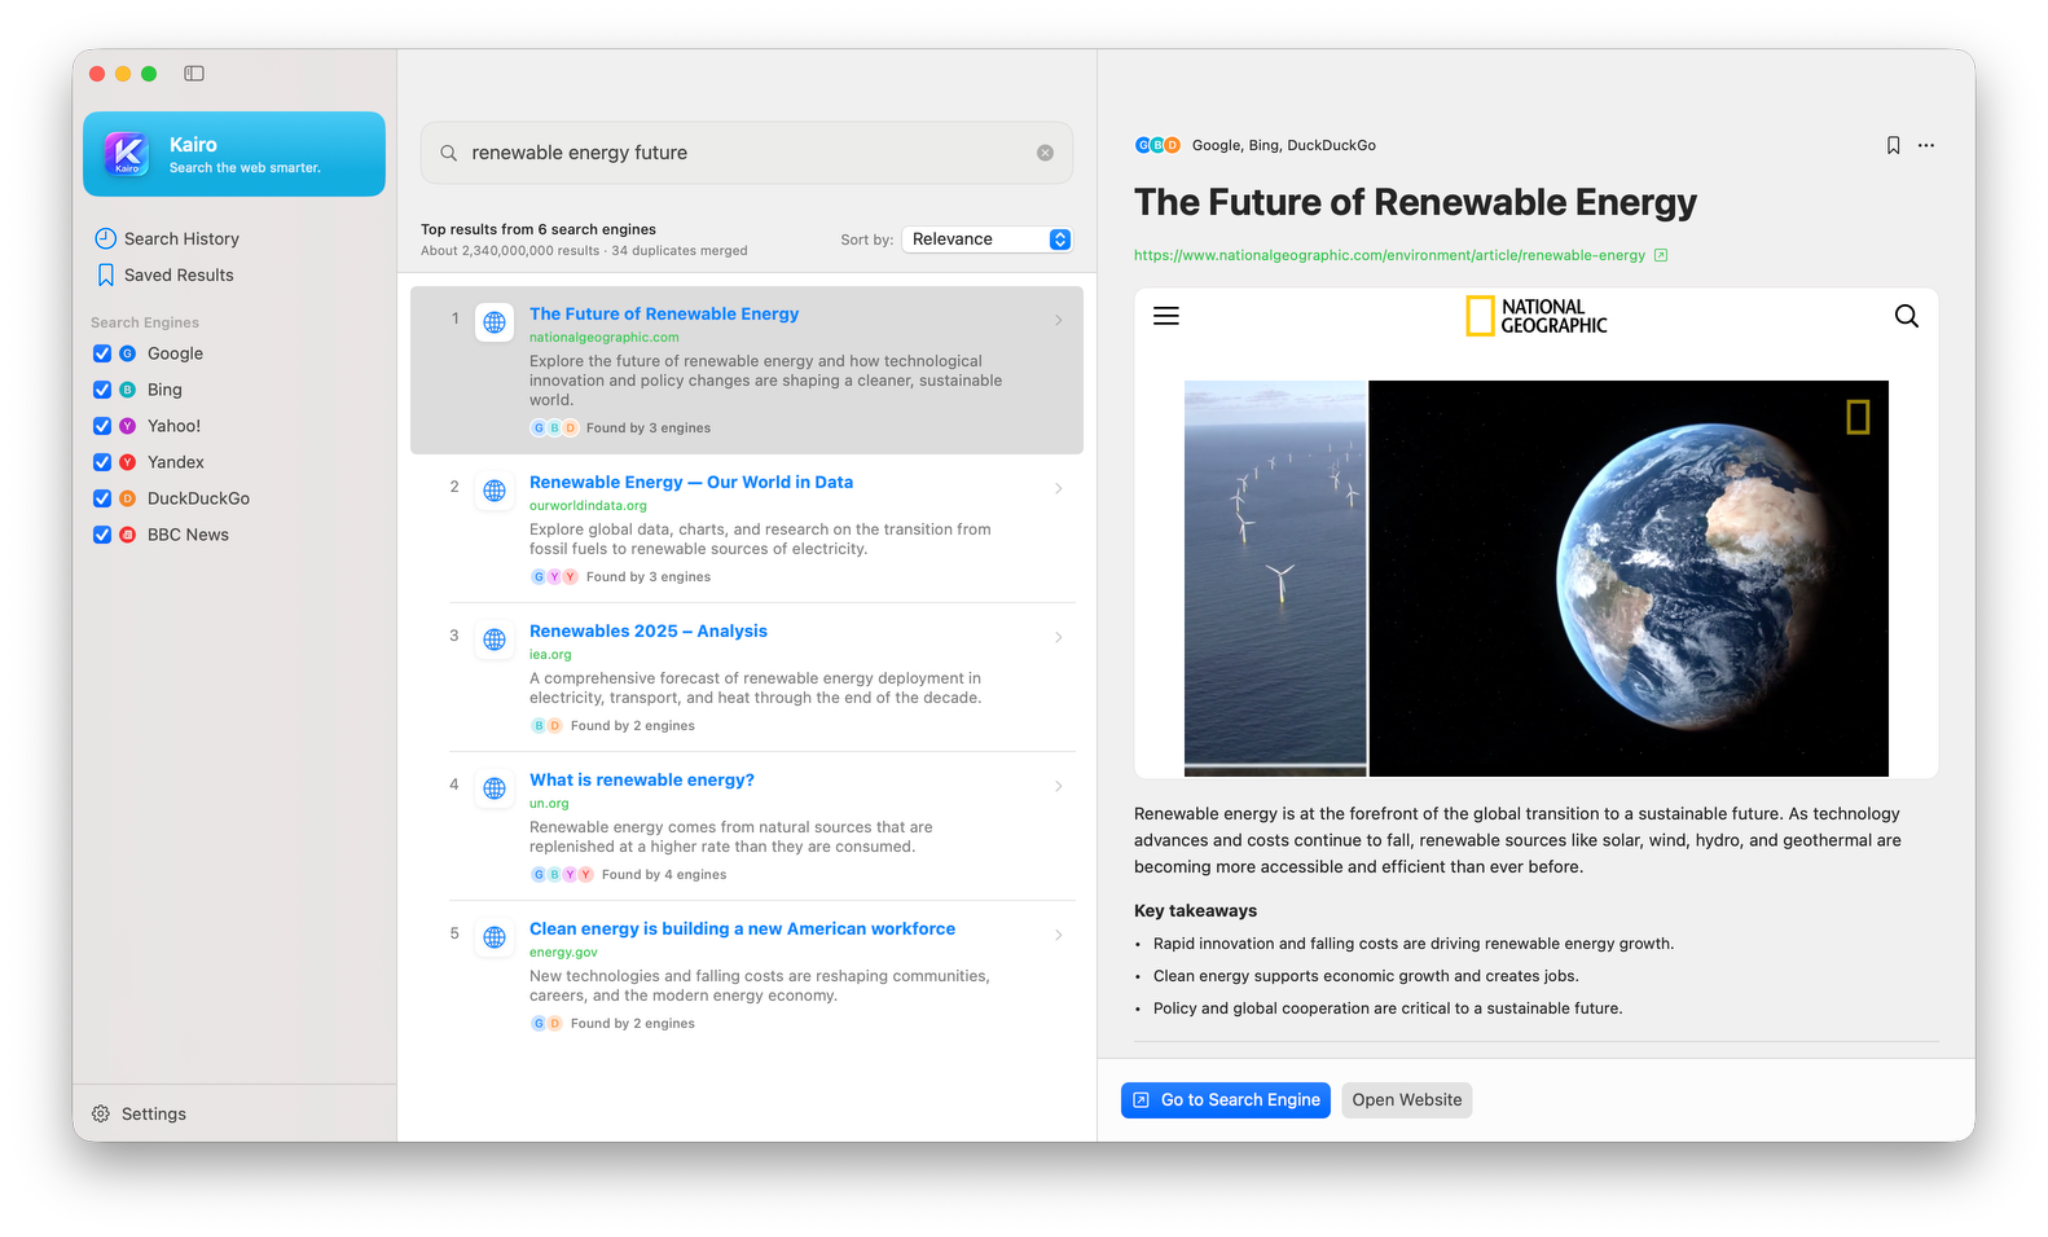Click the BBC News engine icon in sidebar
2048x1237 pixels.
pyautogui.click(x=127, y=534)
